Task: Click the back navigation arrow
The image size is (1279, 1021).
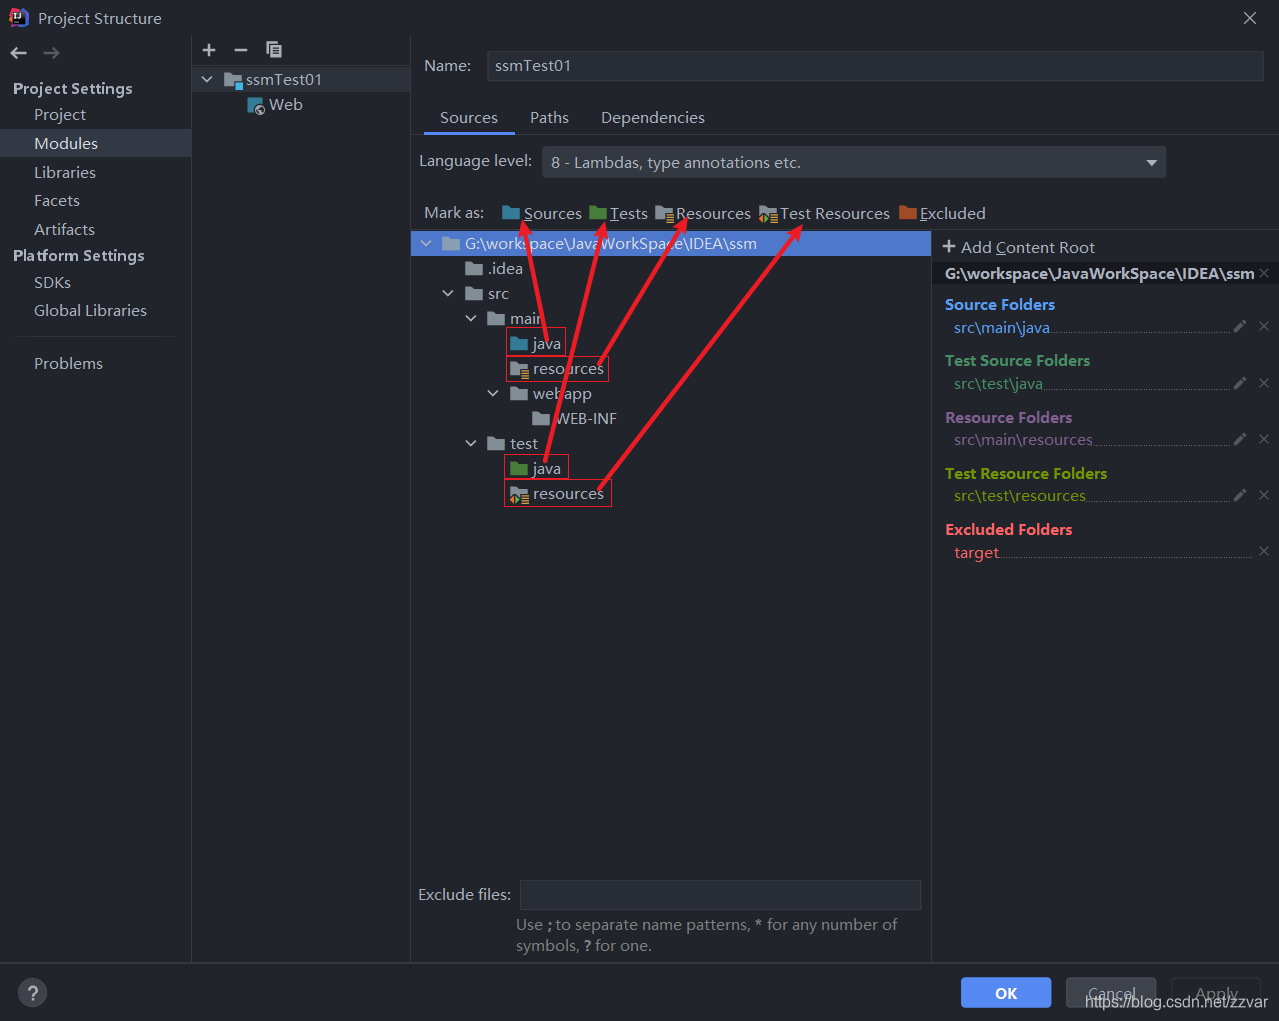Action: click(19, 53)
